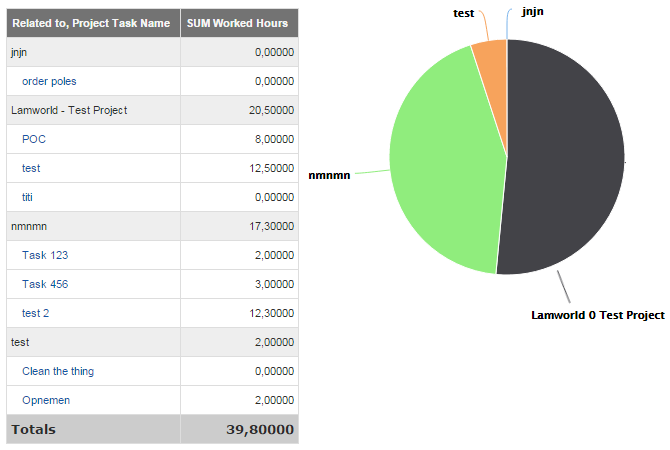Click the jnjn label above the pie chart
Viewport: 670px width, 450px height.
[534, 12]
